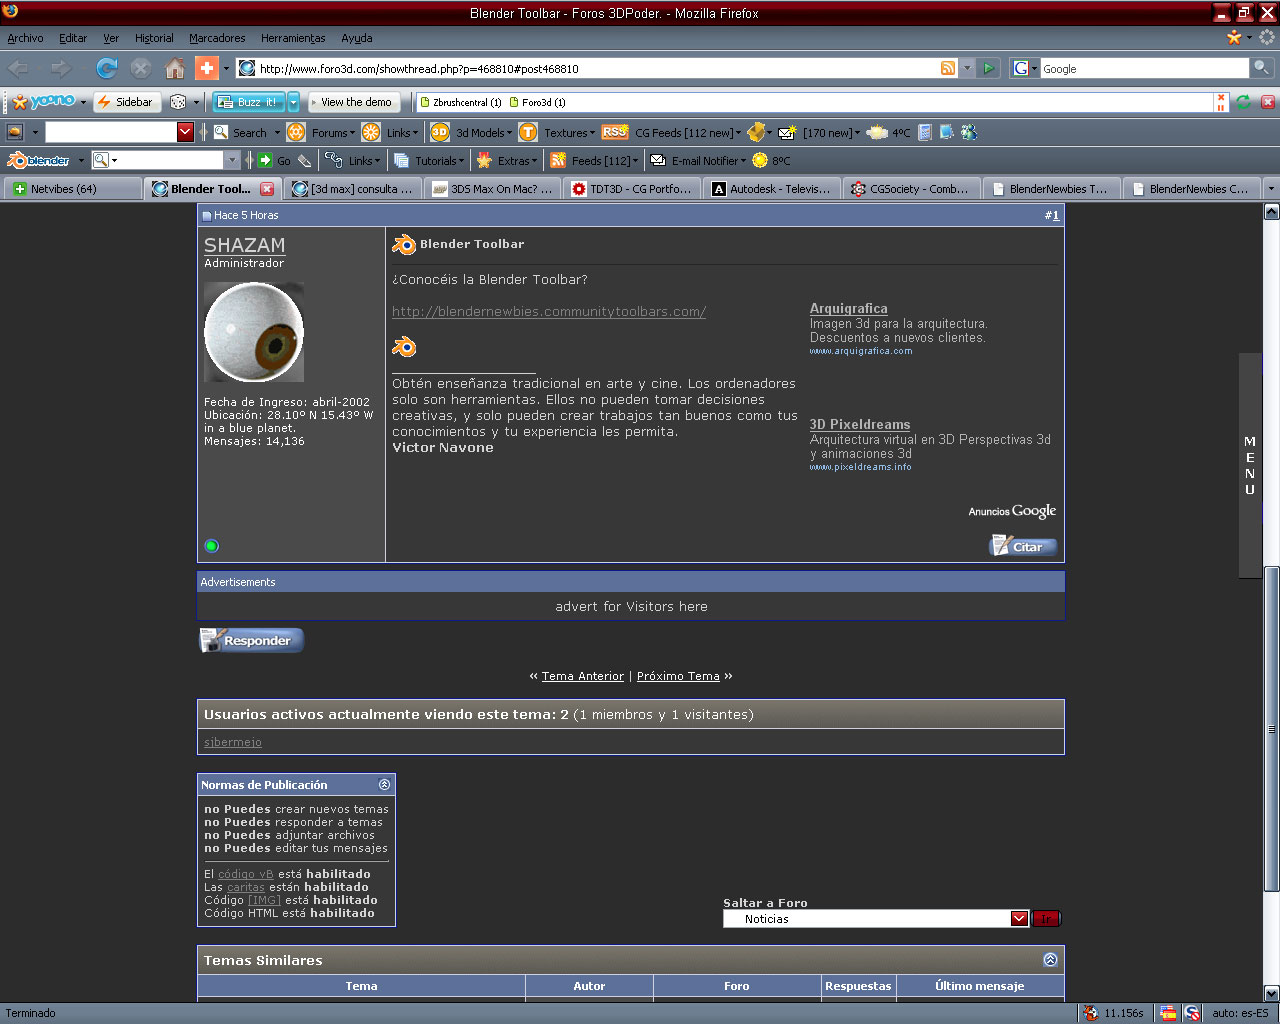Collapse the Normas de Publicación box
Image resolution: width=1280 pixels, height=1024 pixels.
[x=384, y=785]
